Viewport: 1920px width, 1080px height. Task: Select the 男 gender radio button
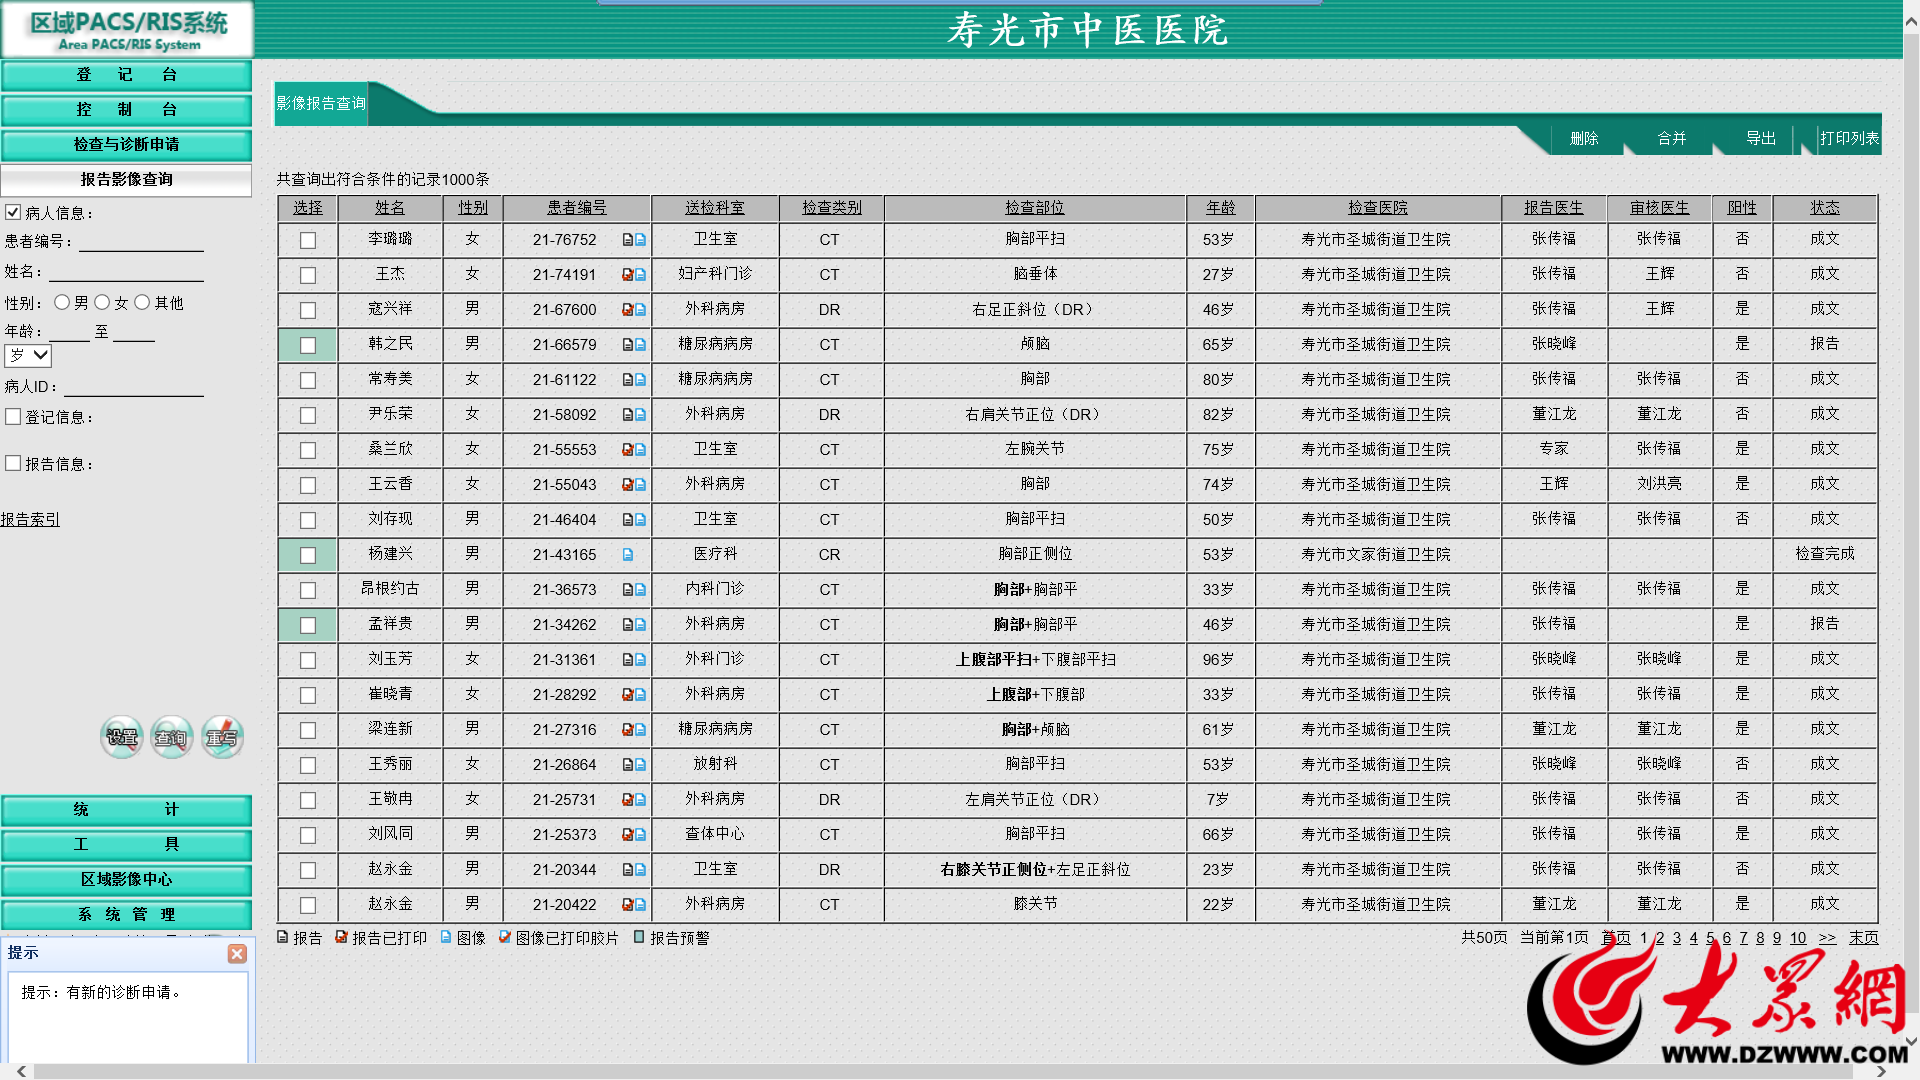(x=62, y=301)
